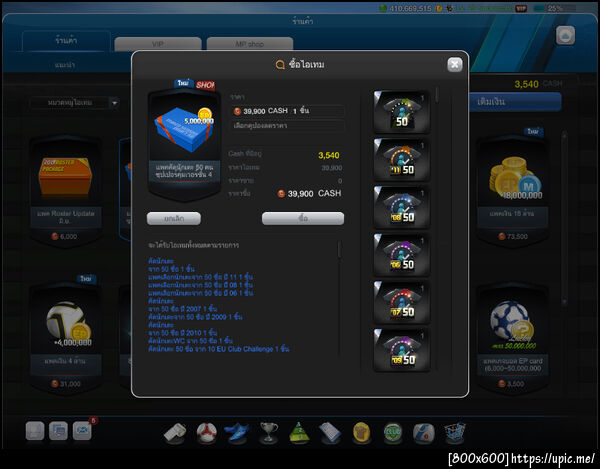Click the blue 5,000,000 package box image
Viewport: 600px width, 469px height.
[184, 128]
